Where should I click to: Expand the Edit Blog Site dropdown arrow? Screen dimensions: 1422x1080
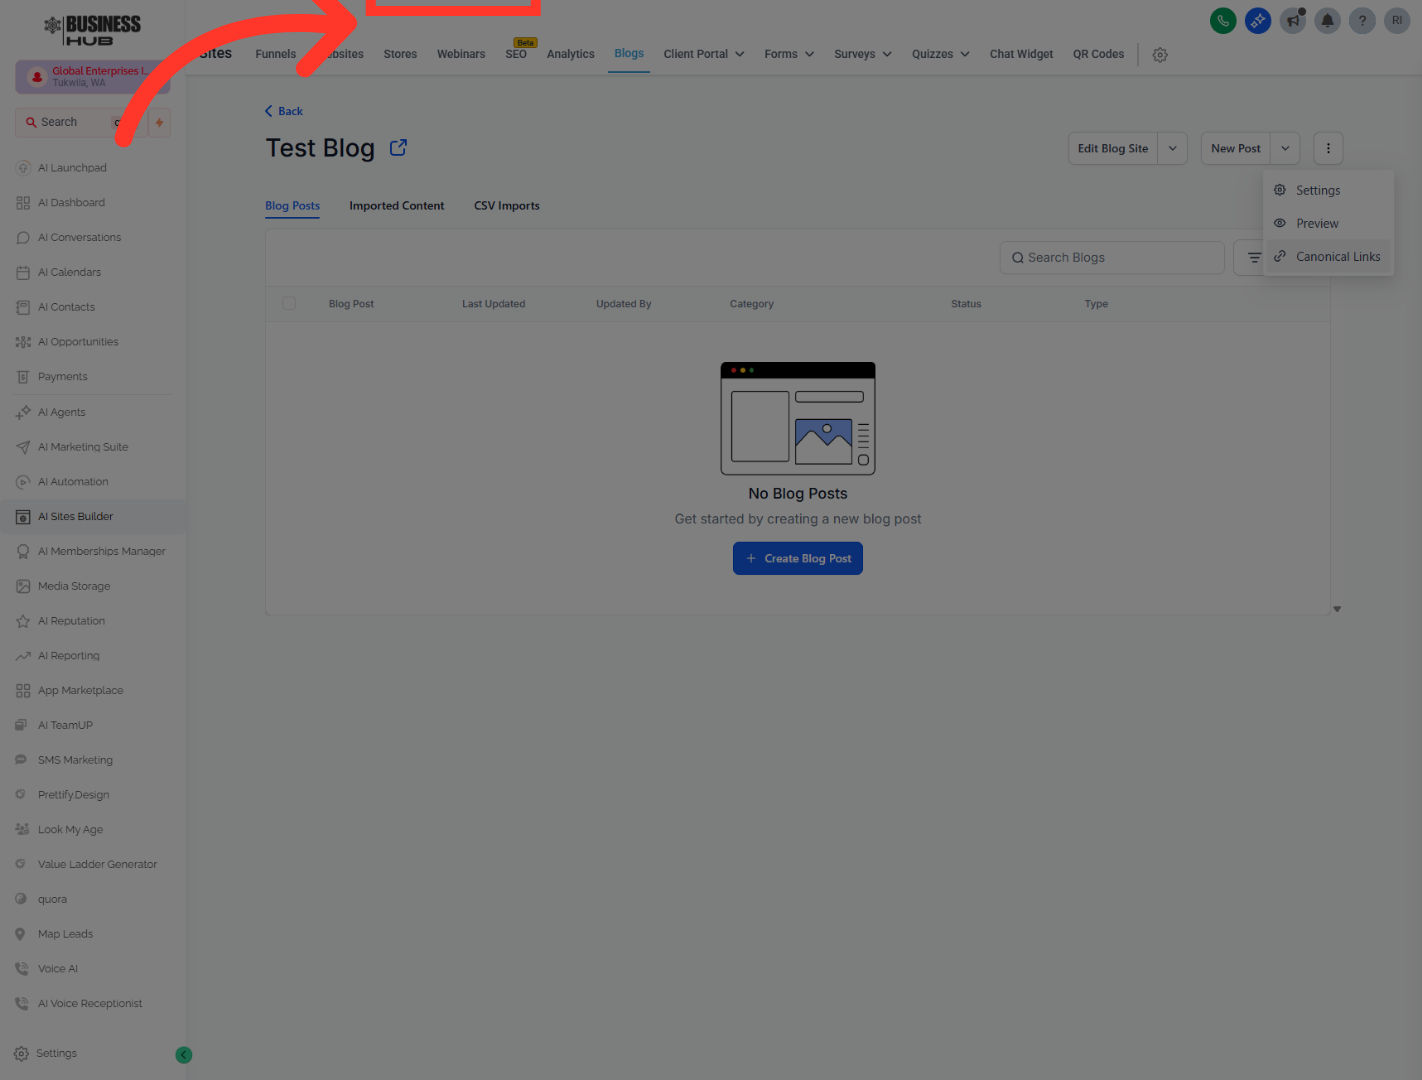pyautogui.click(x=1172, y=148)
